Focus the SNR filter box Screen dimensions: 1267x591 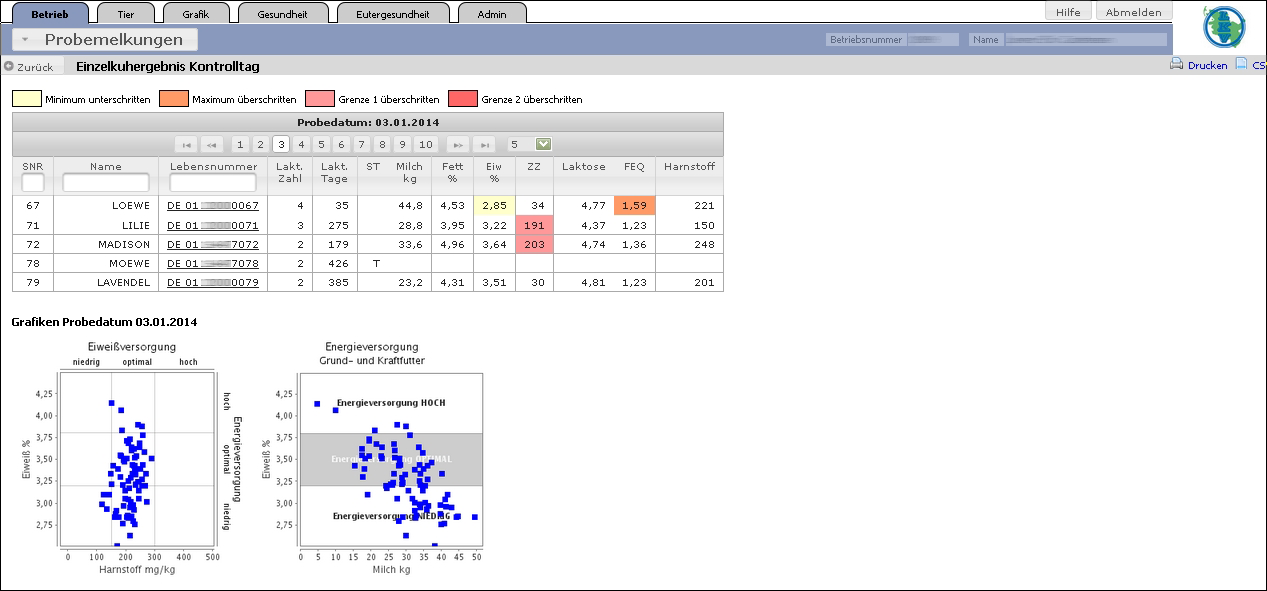point(33,183)
